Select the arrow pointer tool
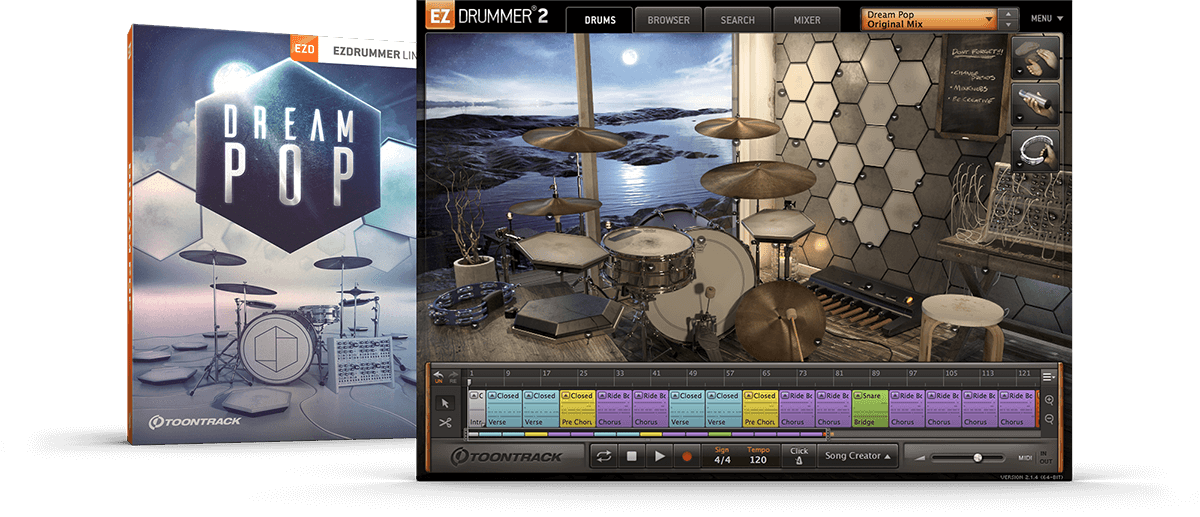Image resolution: width=1200 pixels, height=517 pixels. click(445, 403)
